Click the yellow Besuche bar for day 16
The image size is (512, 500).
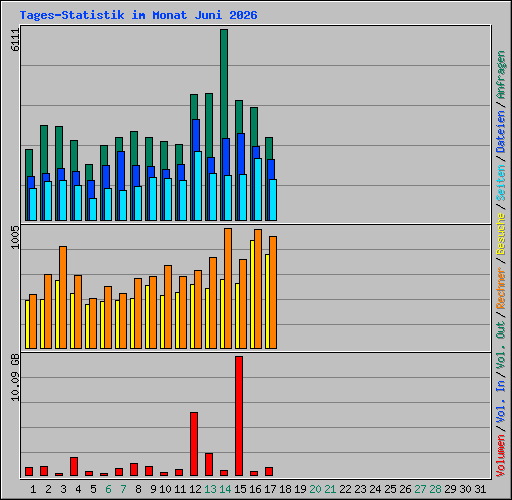[252, 294]
